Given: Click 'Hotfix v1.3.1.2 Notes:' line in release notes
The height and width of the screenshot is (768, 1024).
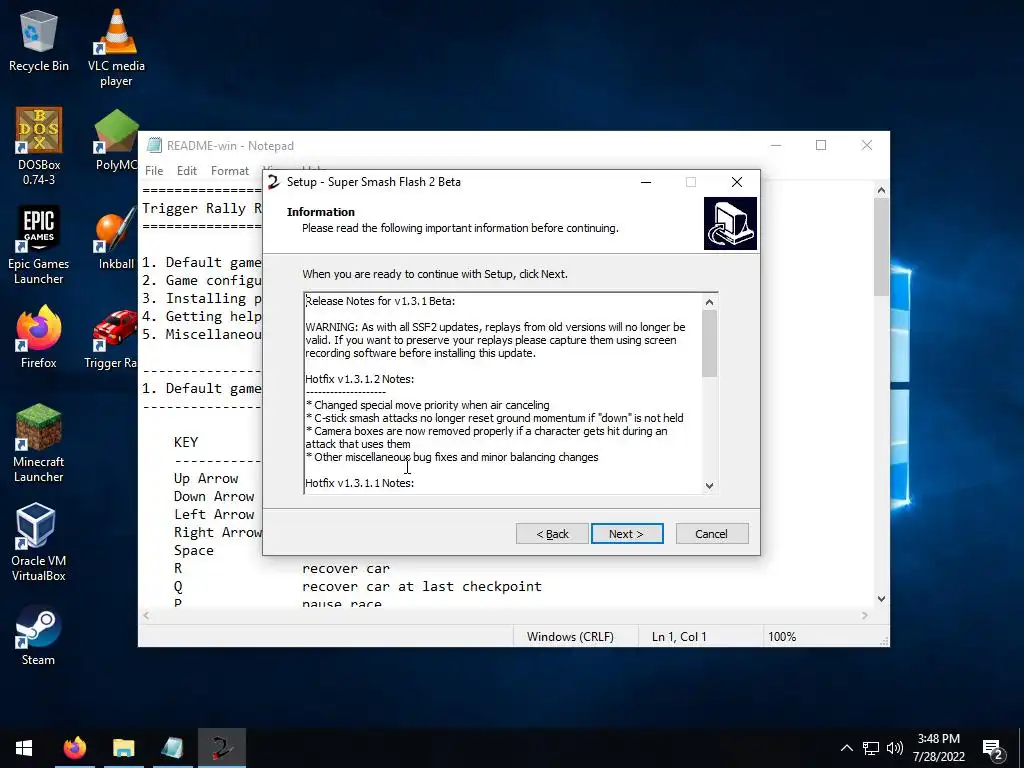Looking at the screenshot, I should pyautogui.click(x=359, y=379).
